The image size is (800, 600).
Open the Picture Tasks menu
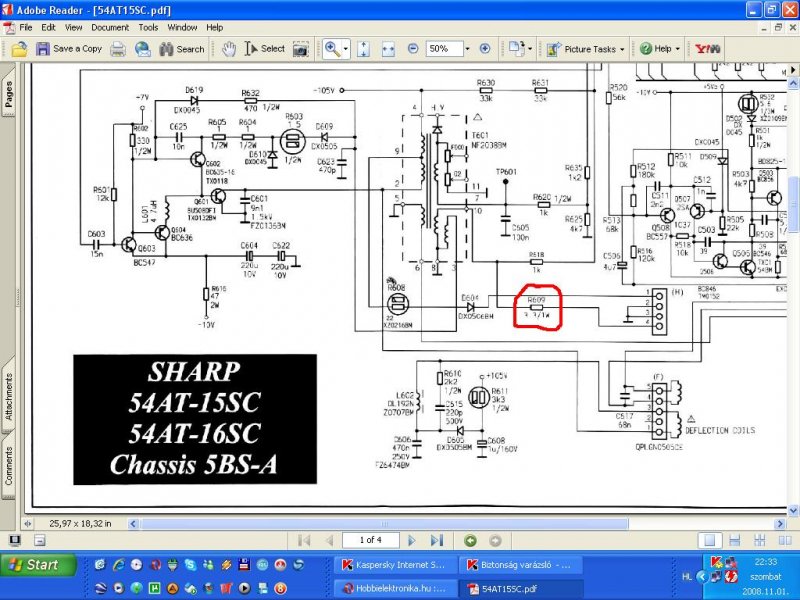586,49
